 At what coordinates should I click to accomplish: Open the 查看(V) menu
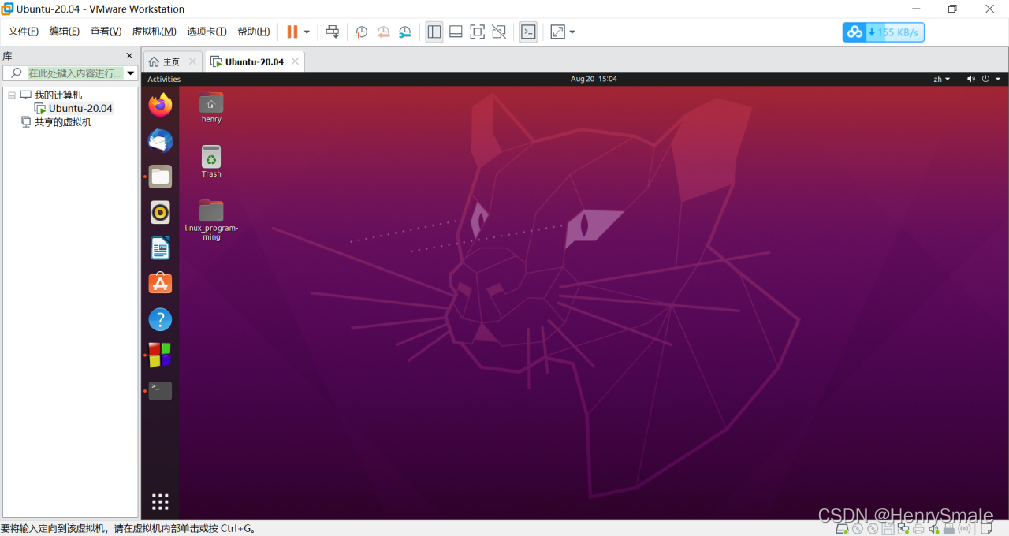(x=106, y=32)
